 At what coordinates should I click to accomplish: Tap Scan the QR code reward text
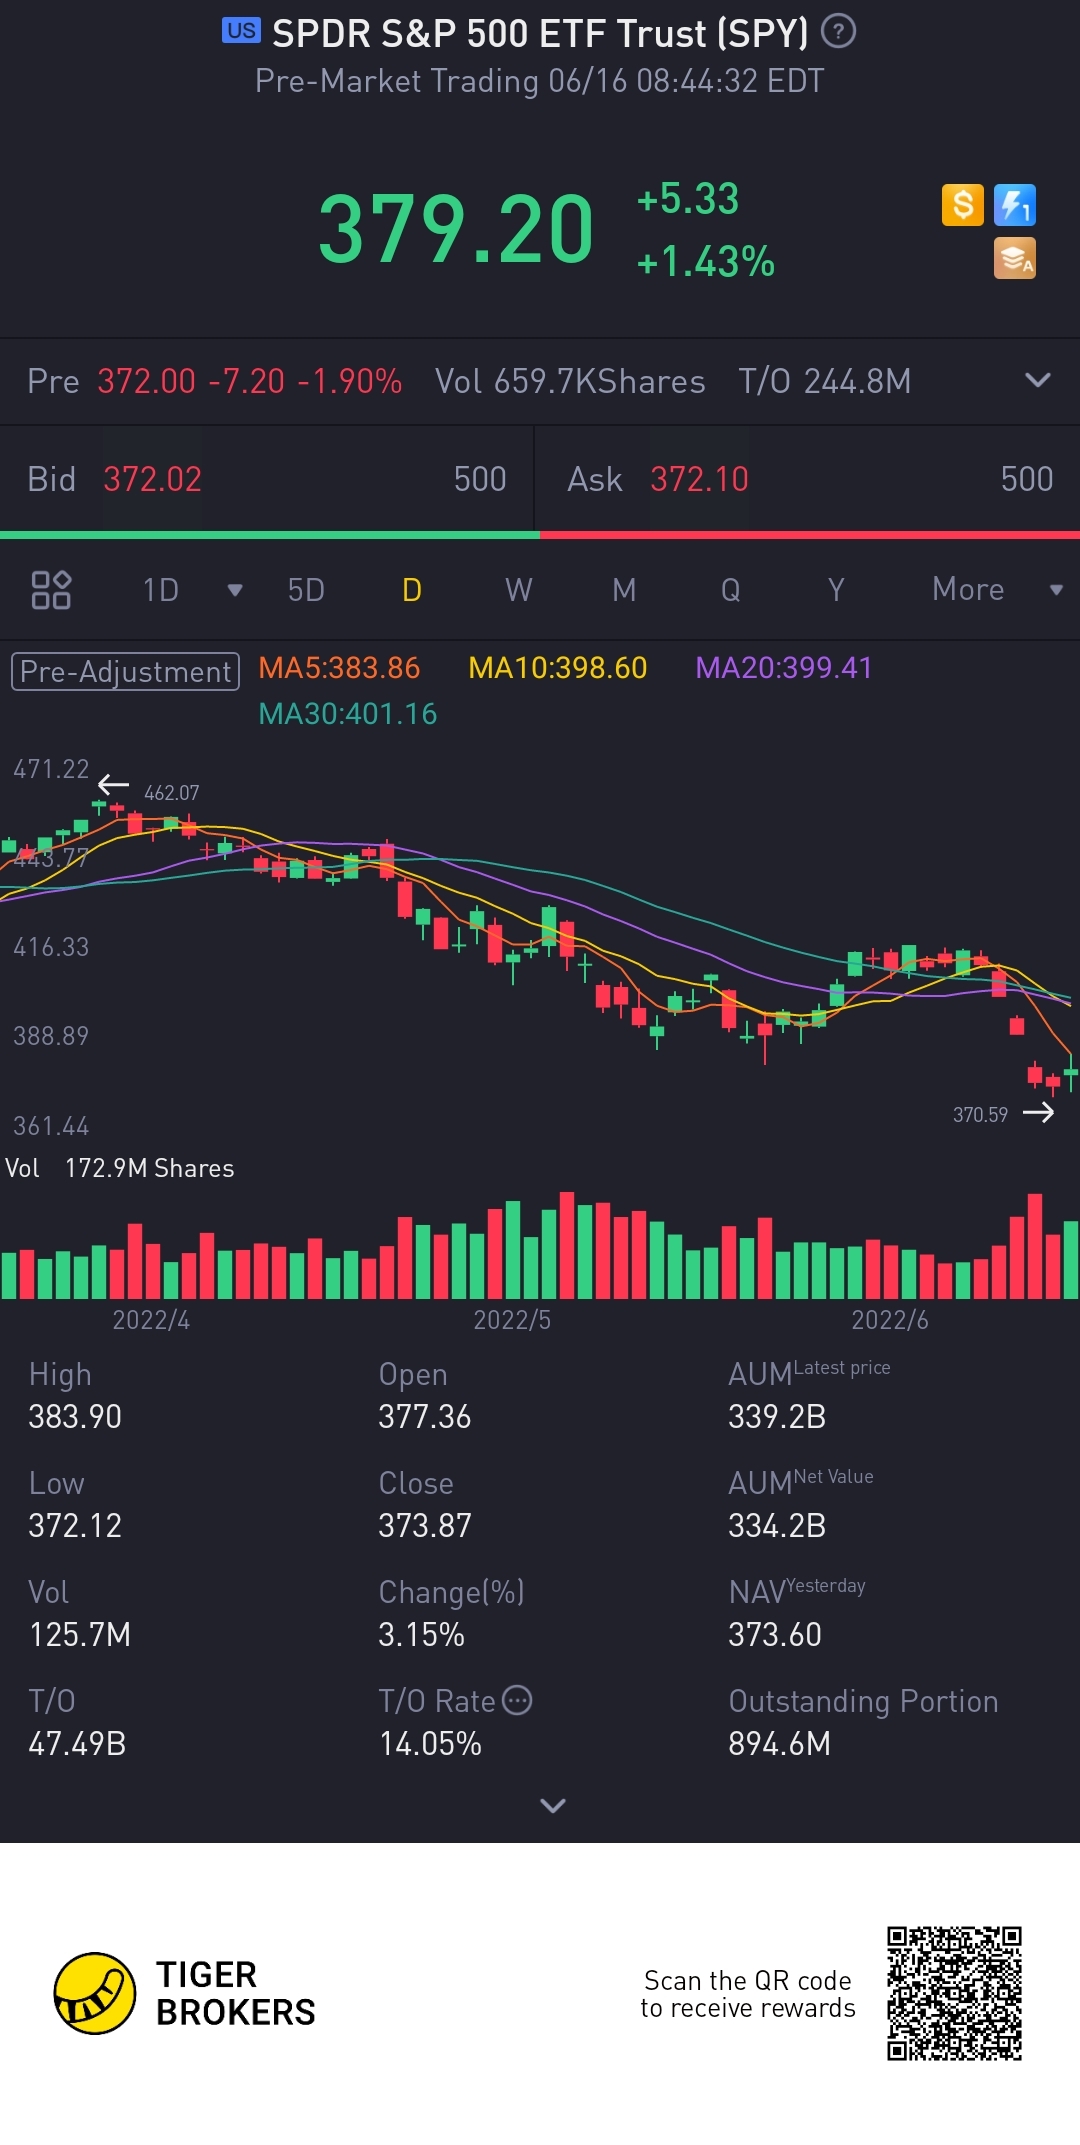748,1994
